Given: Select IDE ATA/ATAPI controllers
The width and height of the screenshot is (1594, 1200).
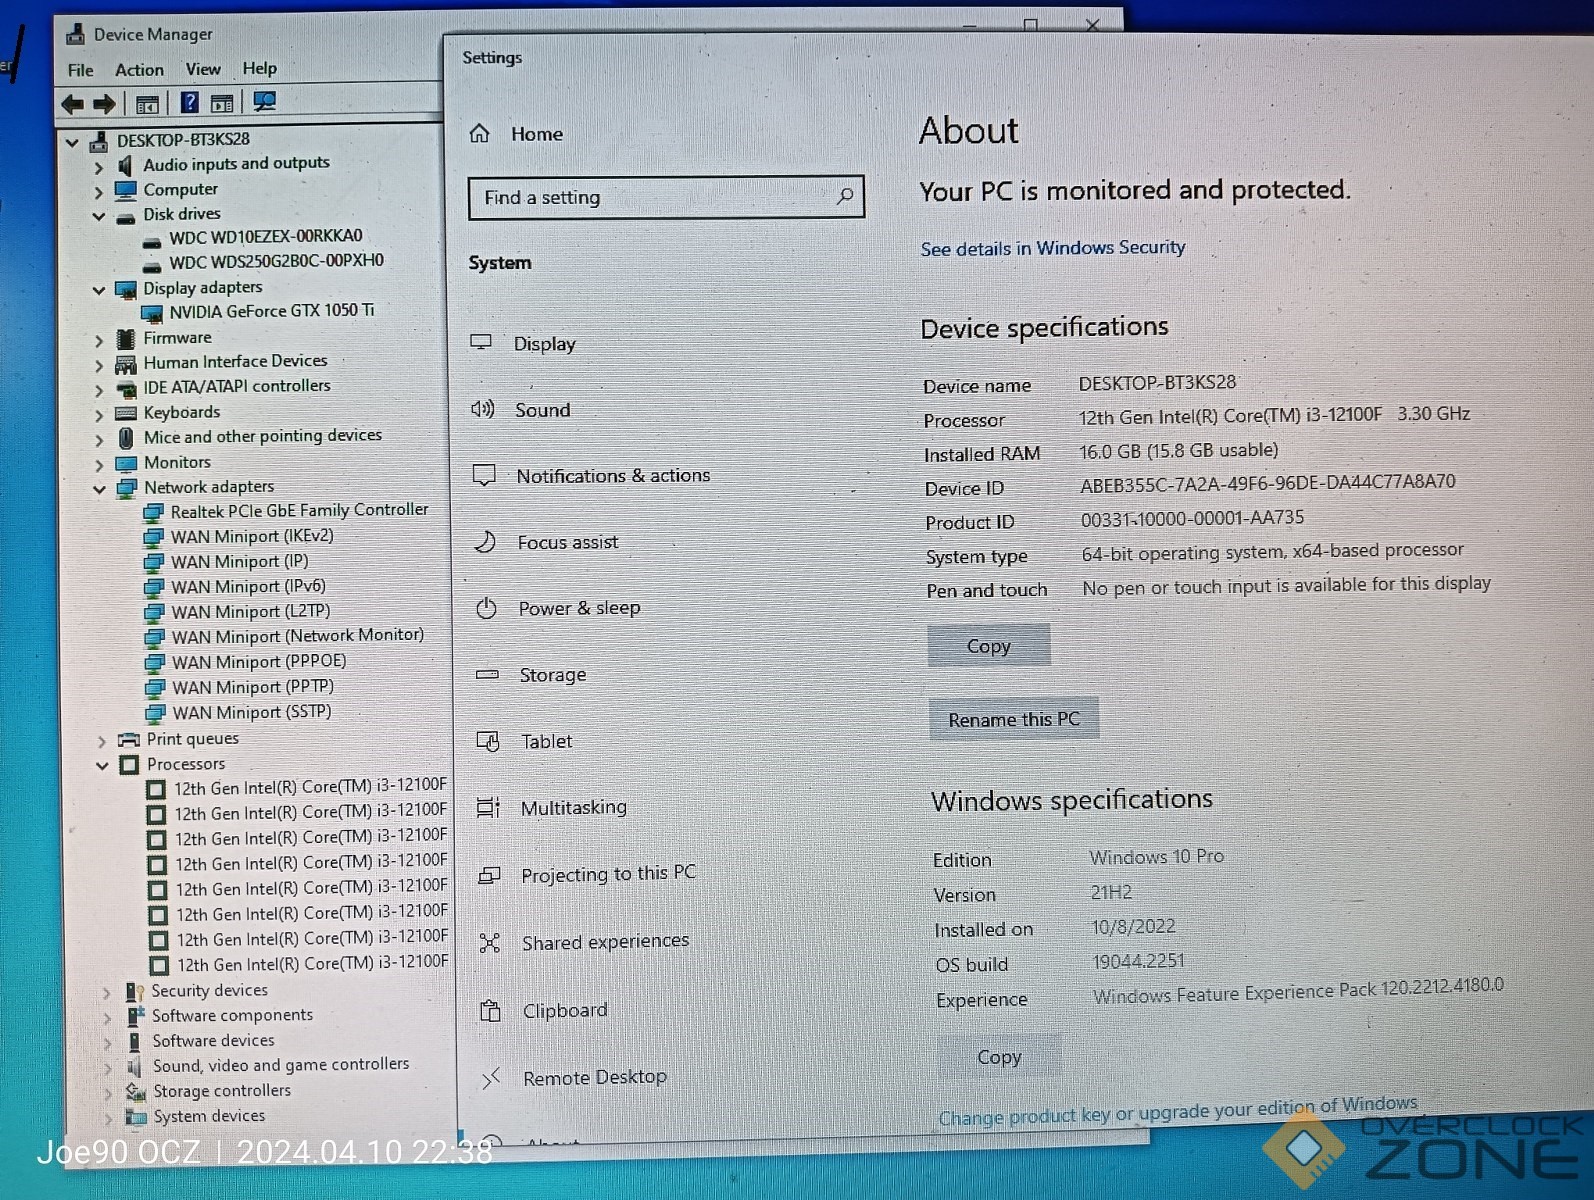Looking at the screenshot, I should pos(237,386).
